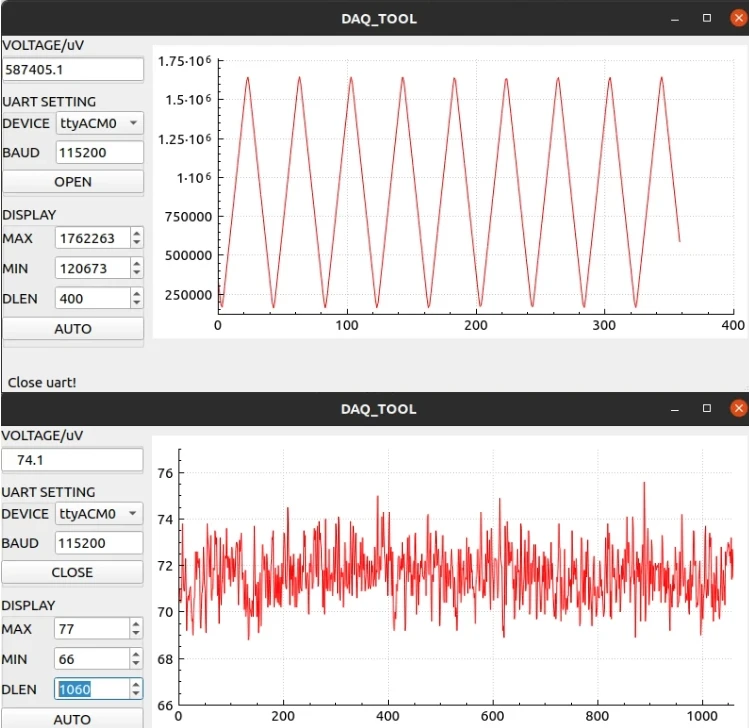Click the noisy signal plot in bottom window
This screenshot has height=728, width=749.
(456, 577)
